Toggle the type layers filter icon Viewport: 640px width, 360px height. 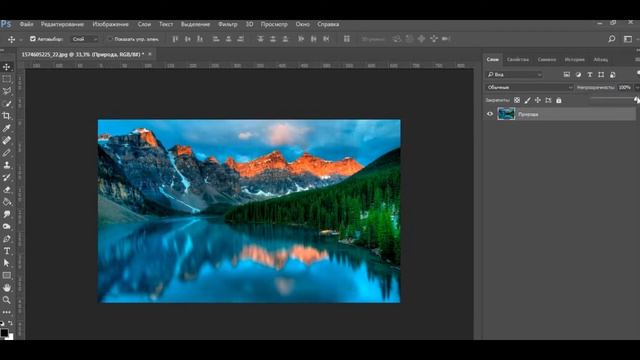590,75
